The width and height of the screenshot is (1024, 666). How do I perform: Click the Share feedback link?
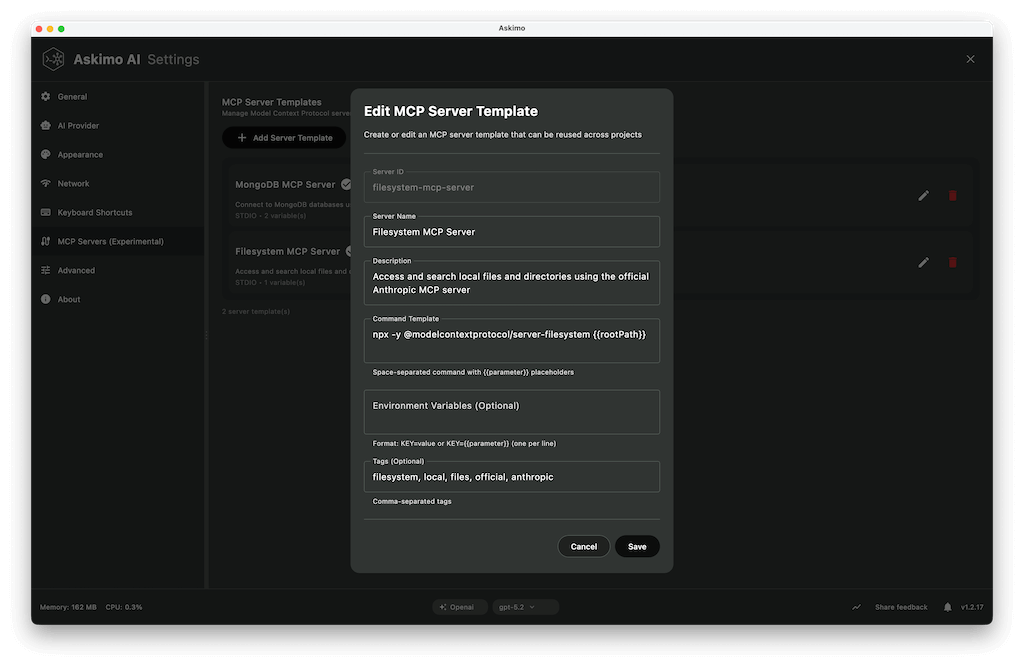(x=901, y=606)
